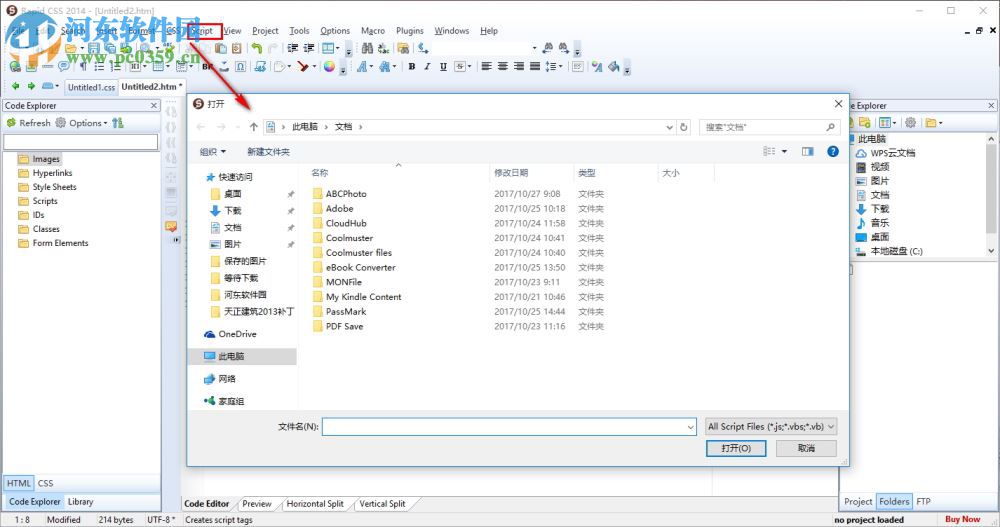Open the Plugins menu
Screen dimensions: 1000x527
tap(410, 31)
